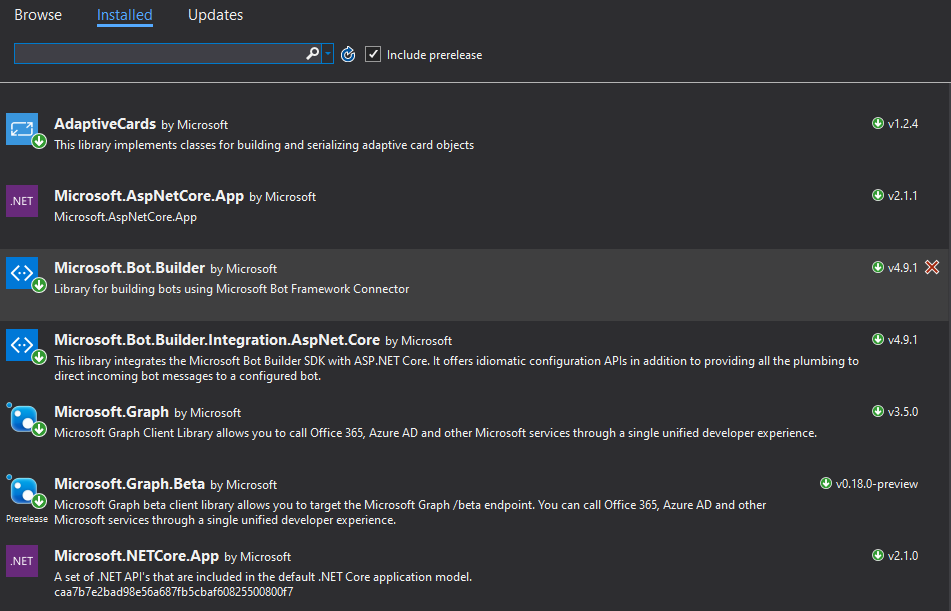The height and width of the screenshot is (611, 951).
Task: Select the Microsoft.AspNetCore.App package title
Action: tap(149, 196)
